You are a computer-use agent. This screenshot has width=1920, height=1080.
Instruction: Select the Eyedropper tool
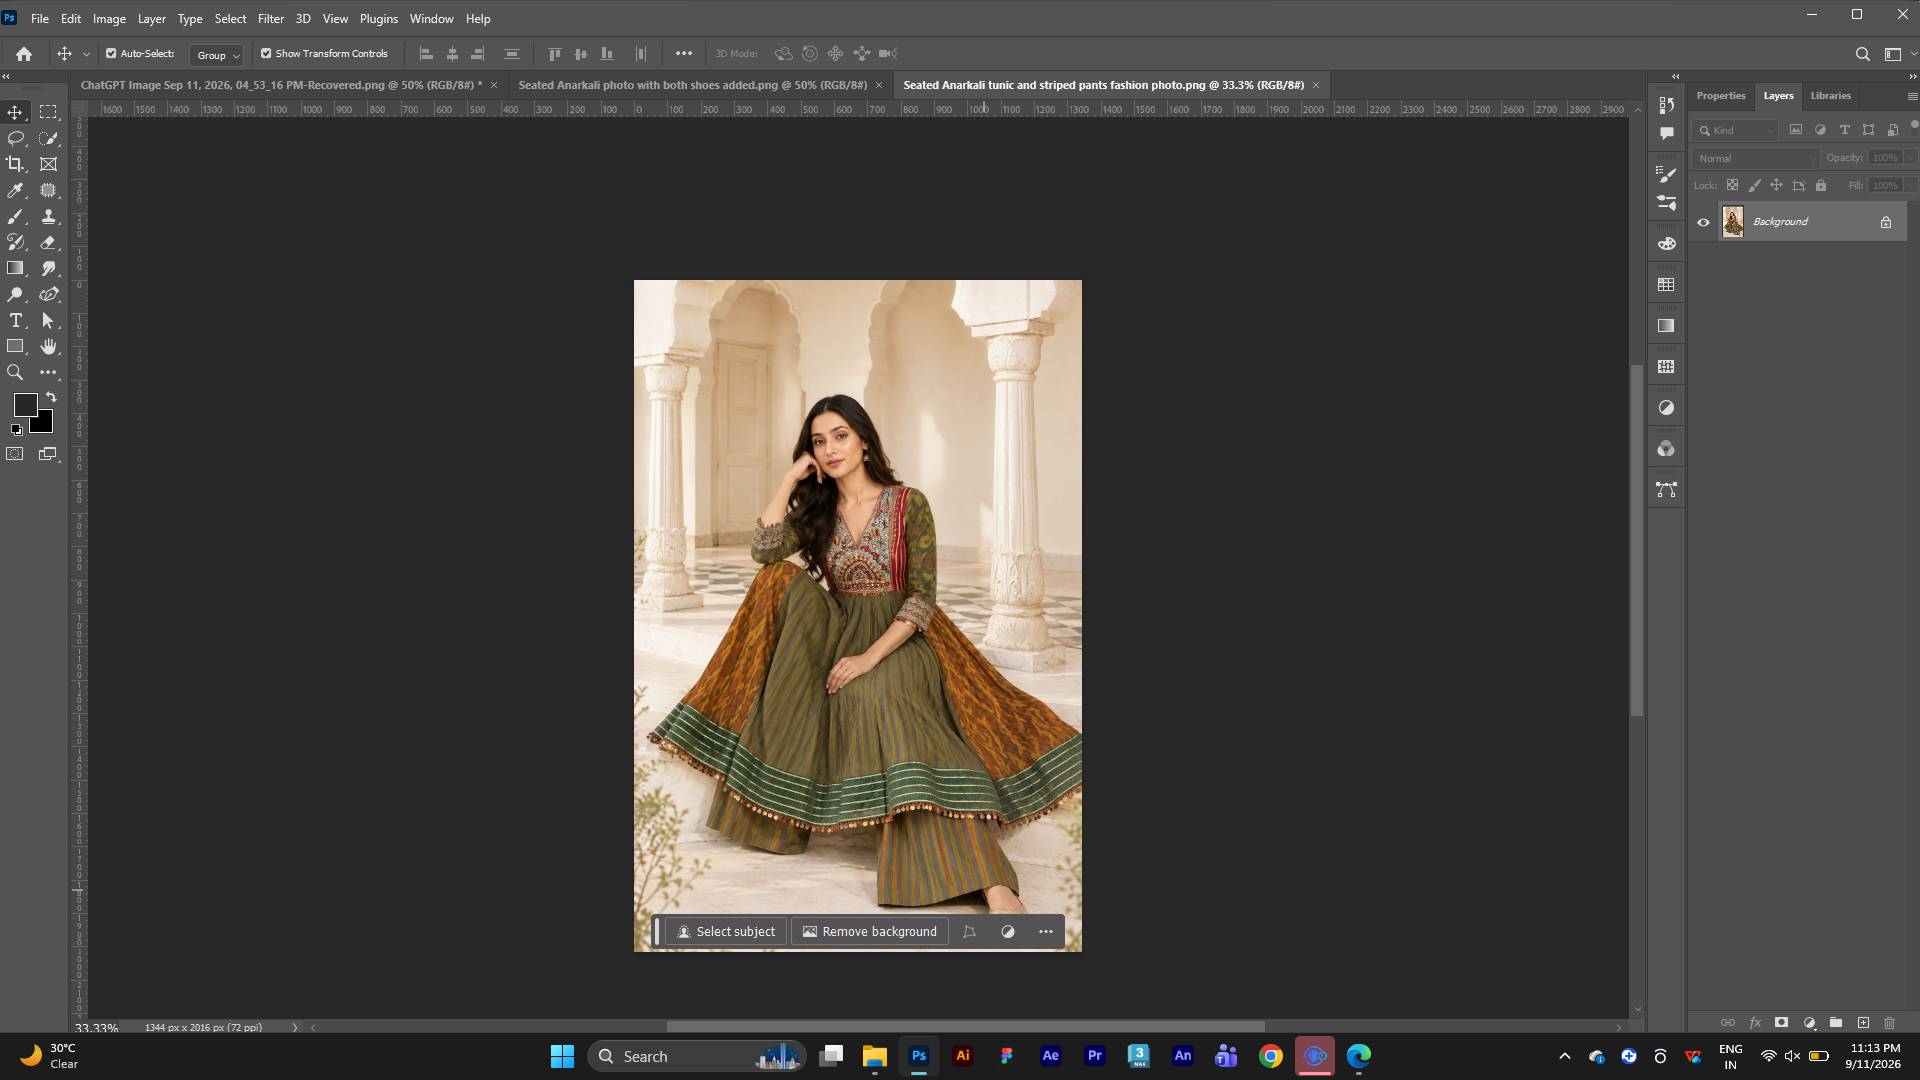[x=15, y=190]
